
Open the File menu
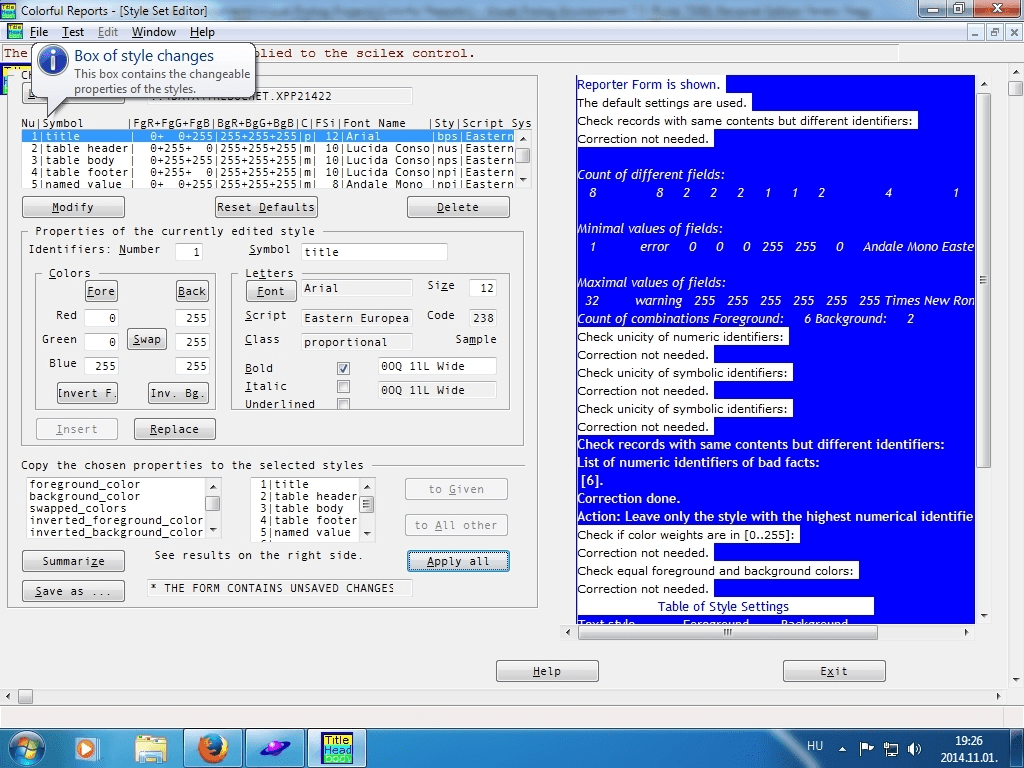pyautogui.click(x=39, y=32)
